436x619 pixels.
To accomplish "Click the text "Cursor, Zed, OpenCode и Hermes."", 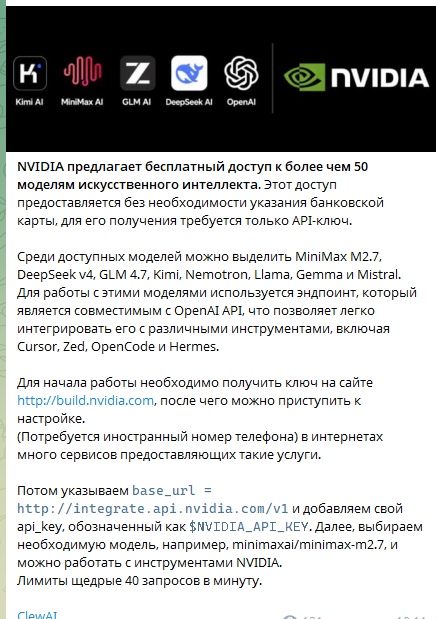I will (x=118, y=347).
